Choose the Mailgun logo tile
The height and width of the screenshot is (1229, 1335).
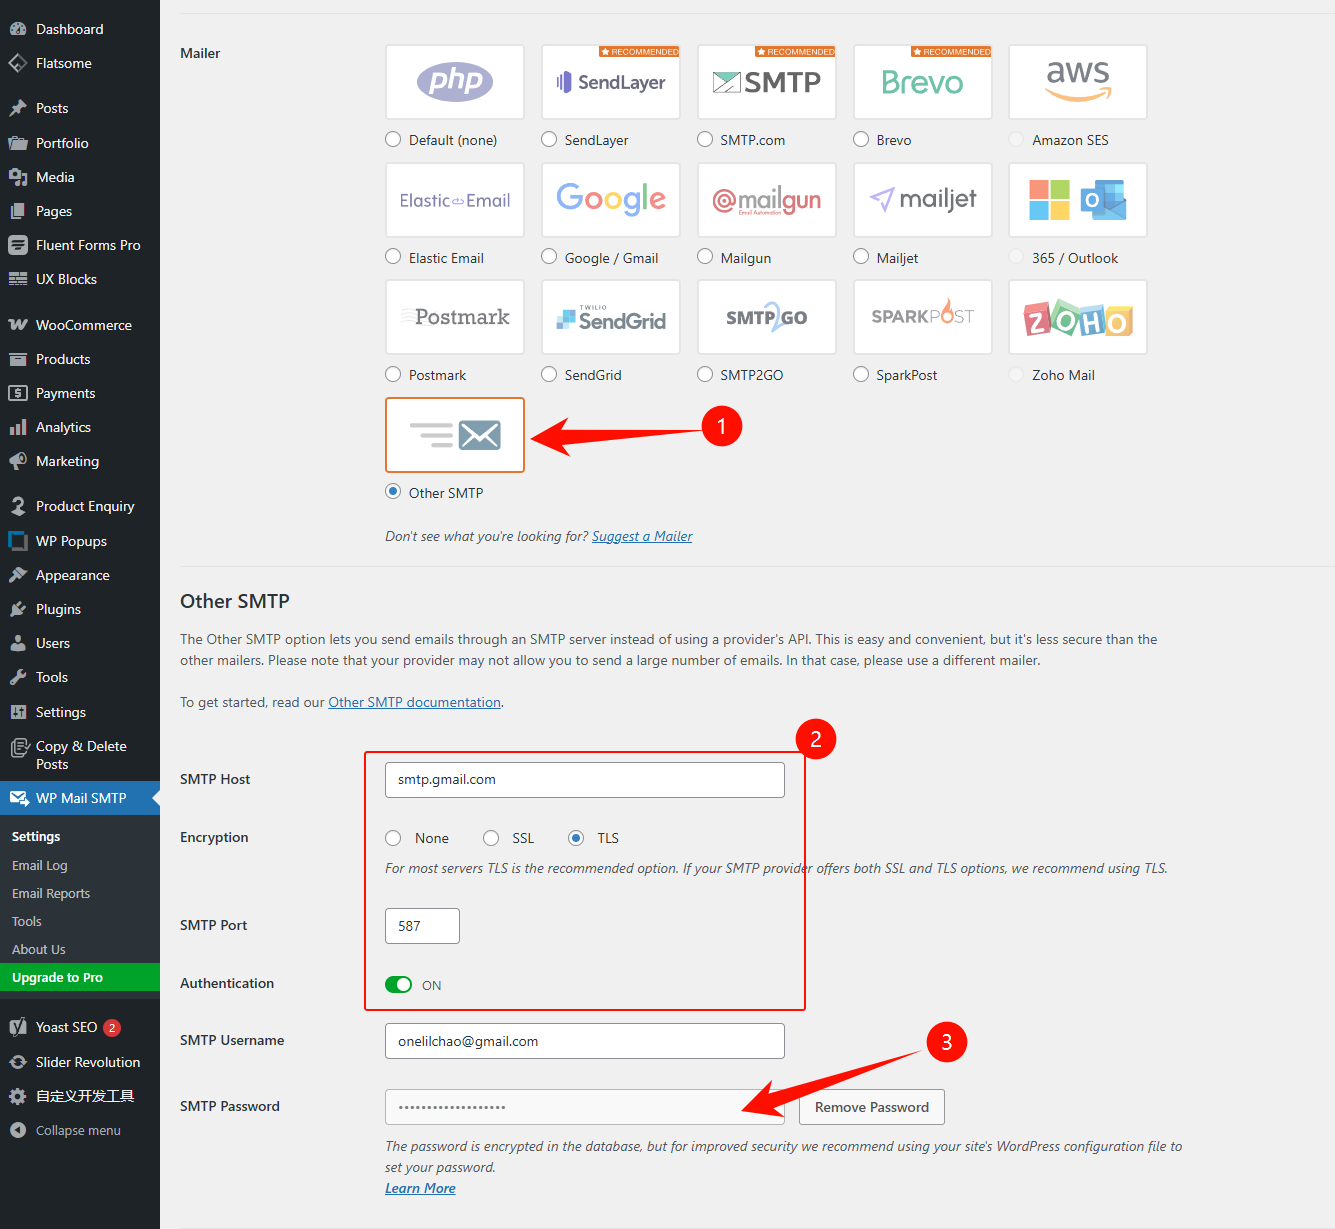[x=766, y=200]
